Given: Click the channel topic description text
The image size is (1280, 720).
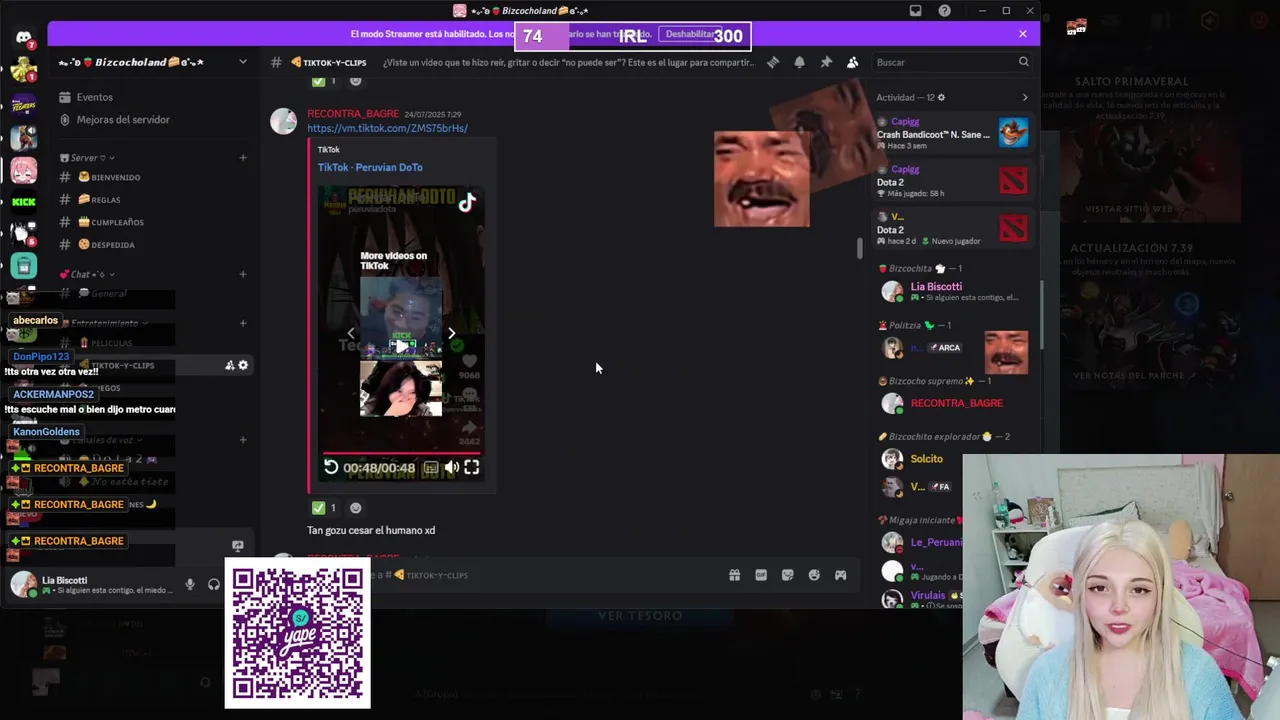Looking at the screenshot, I should point(569,62).
